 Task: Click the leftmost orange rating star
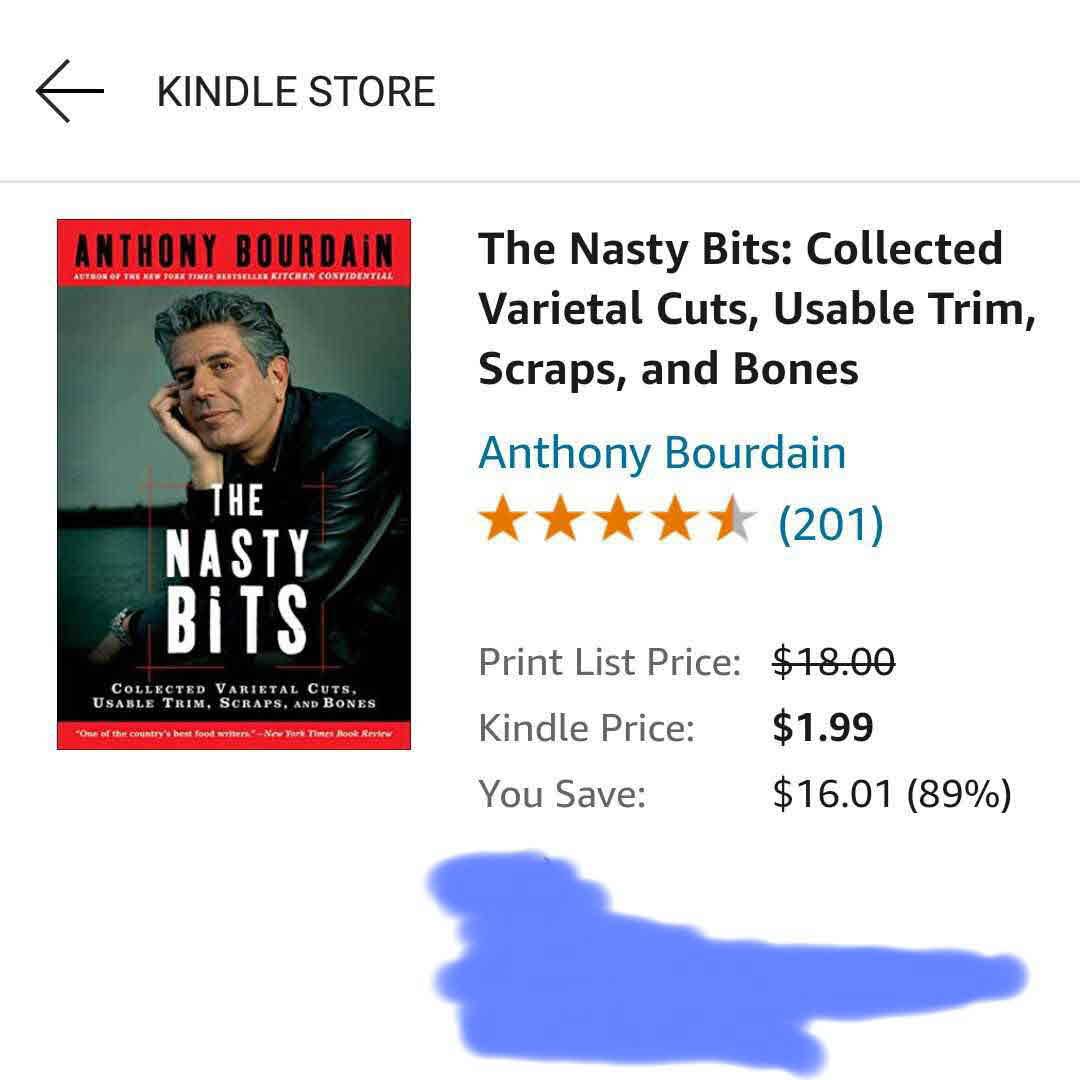[x=501, y=522]
